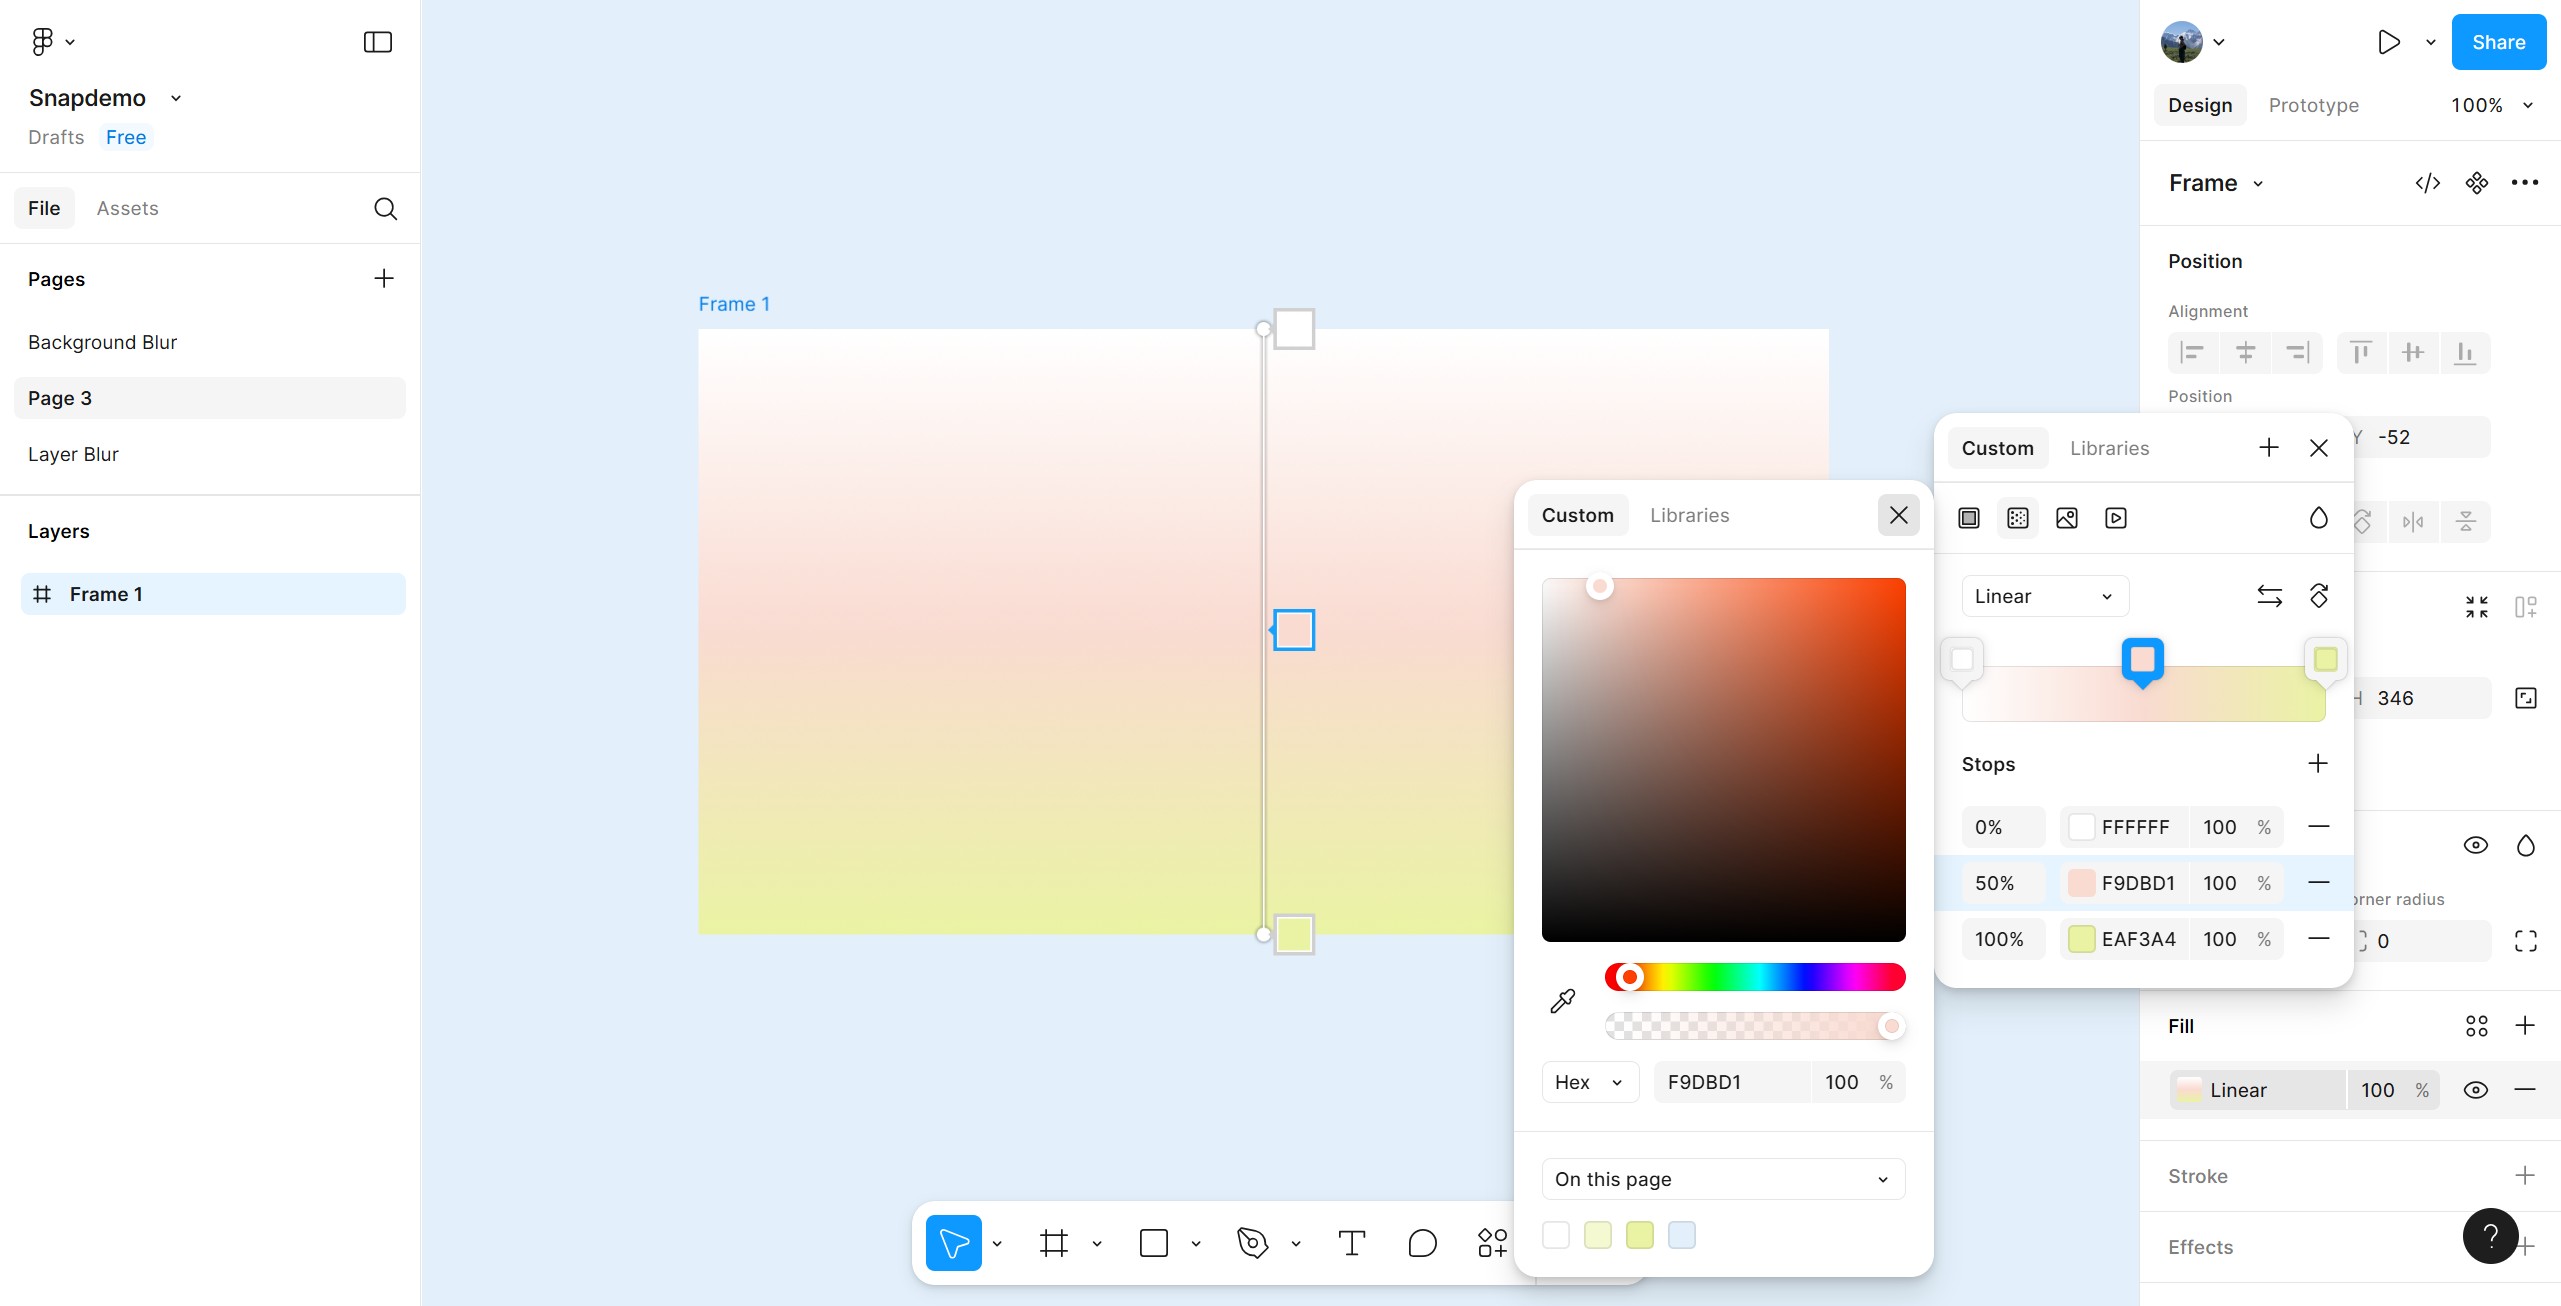Click the Share button
This screenshot has width=2561, height=1306.
click(2498, 42)
